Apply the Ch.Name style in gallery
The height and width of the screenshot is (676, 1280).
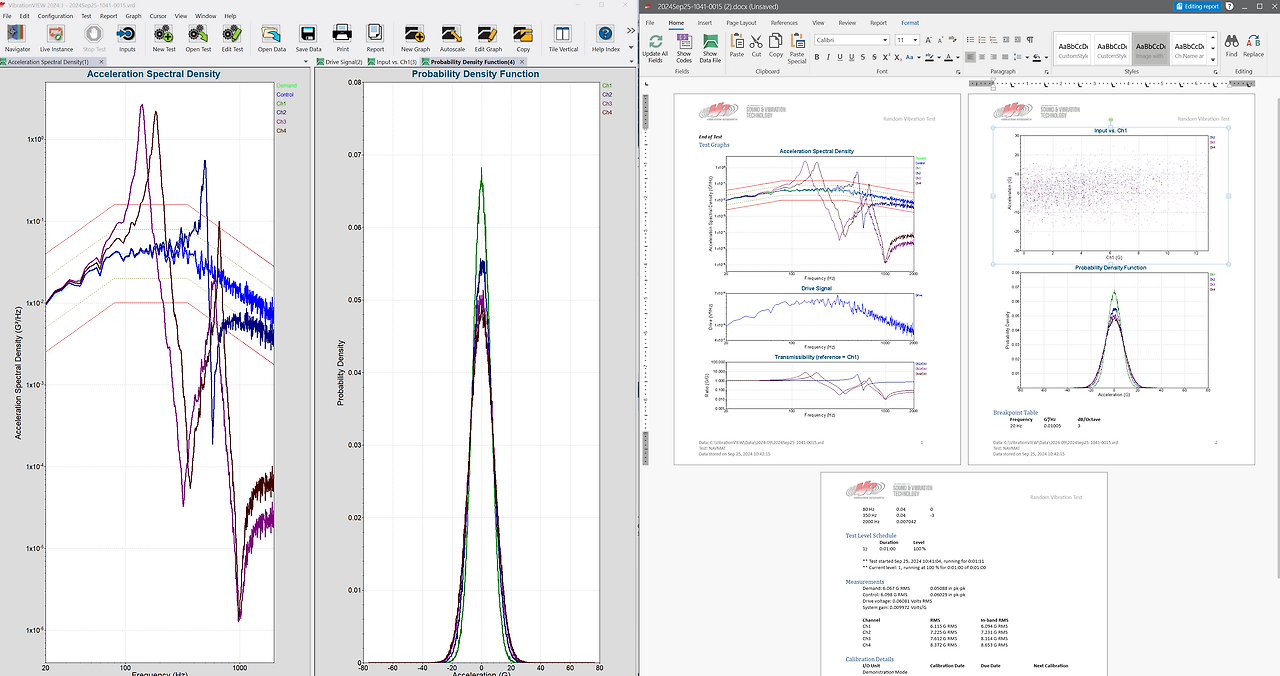click(x=1188, y=50)
